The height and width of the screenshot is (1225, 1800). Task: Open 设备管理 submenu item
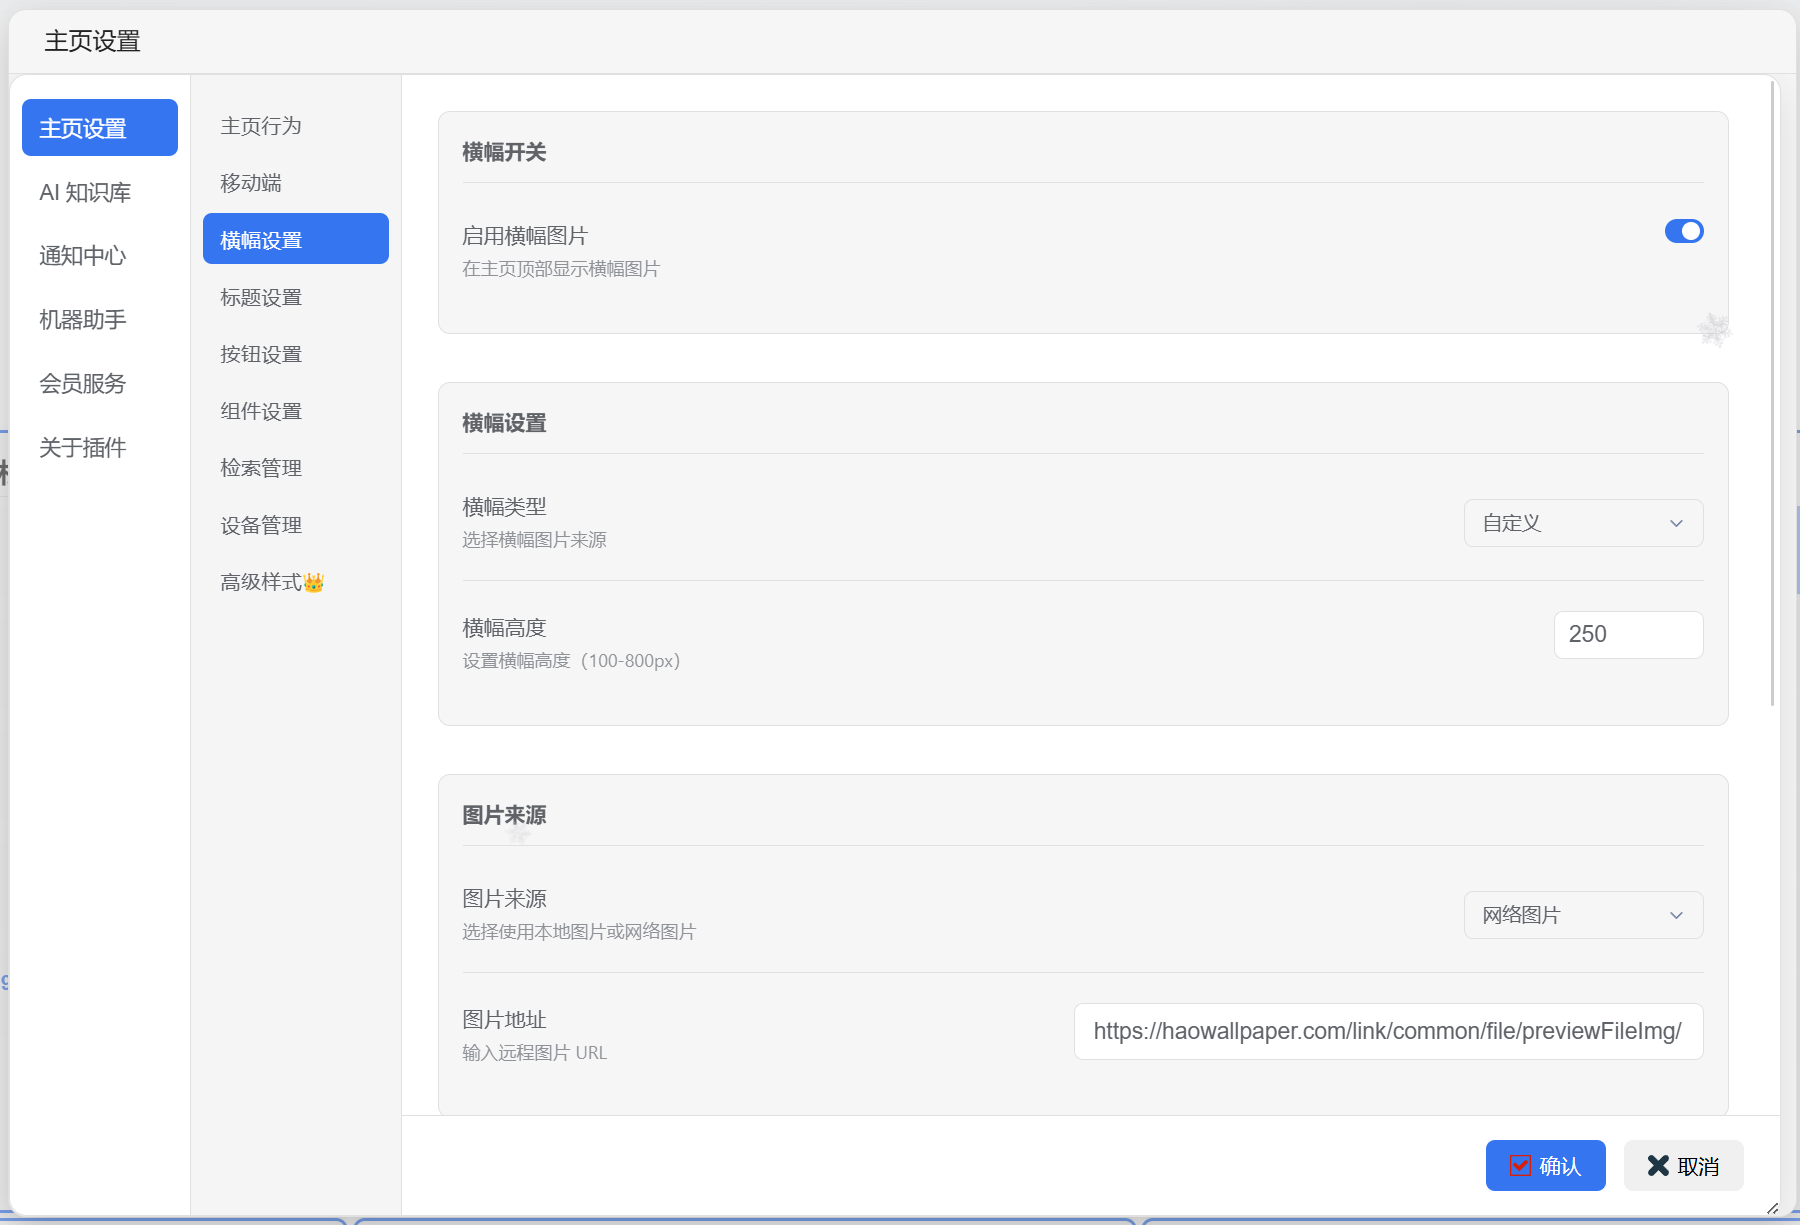point(296,525)
